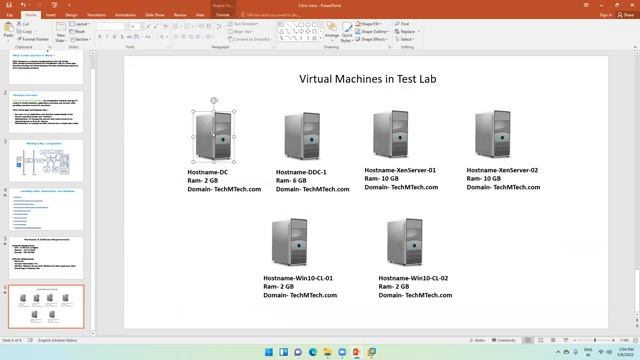Switch to Reading View icon
The height and width of the screenshot is (360, 640).
[553, 340]
